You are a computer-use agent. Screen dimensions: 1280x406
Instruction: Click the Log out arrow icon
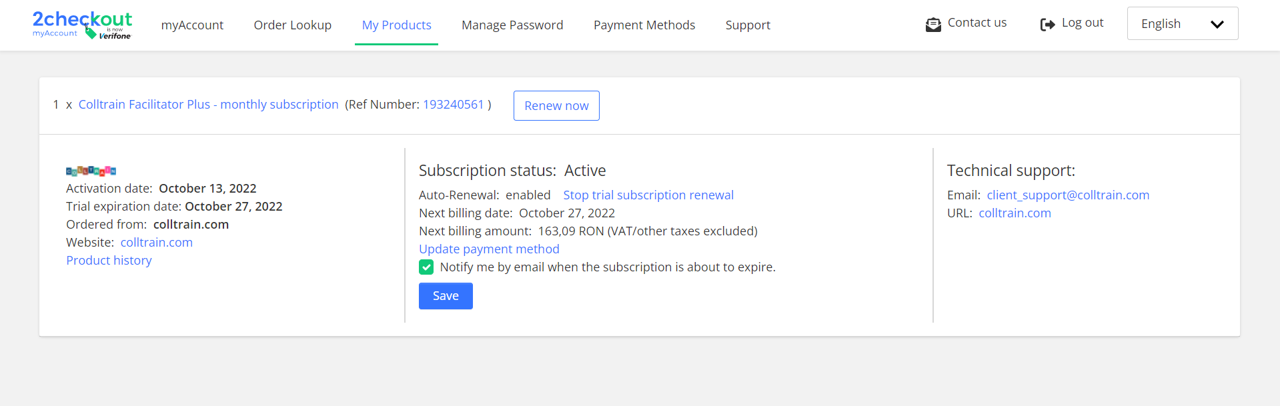point(1047,24)
